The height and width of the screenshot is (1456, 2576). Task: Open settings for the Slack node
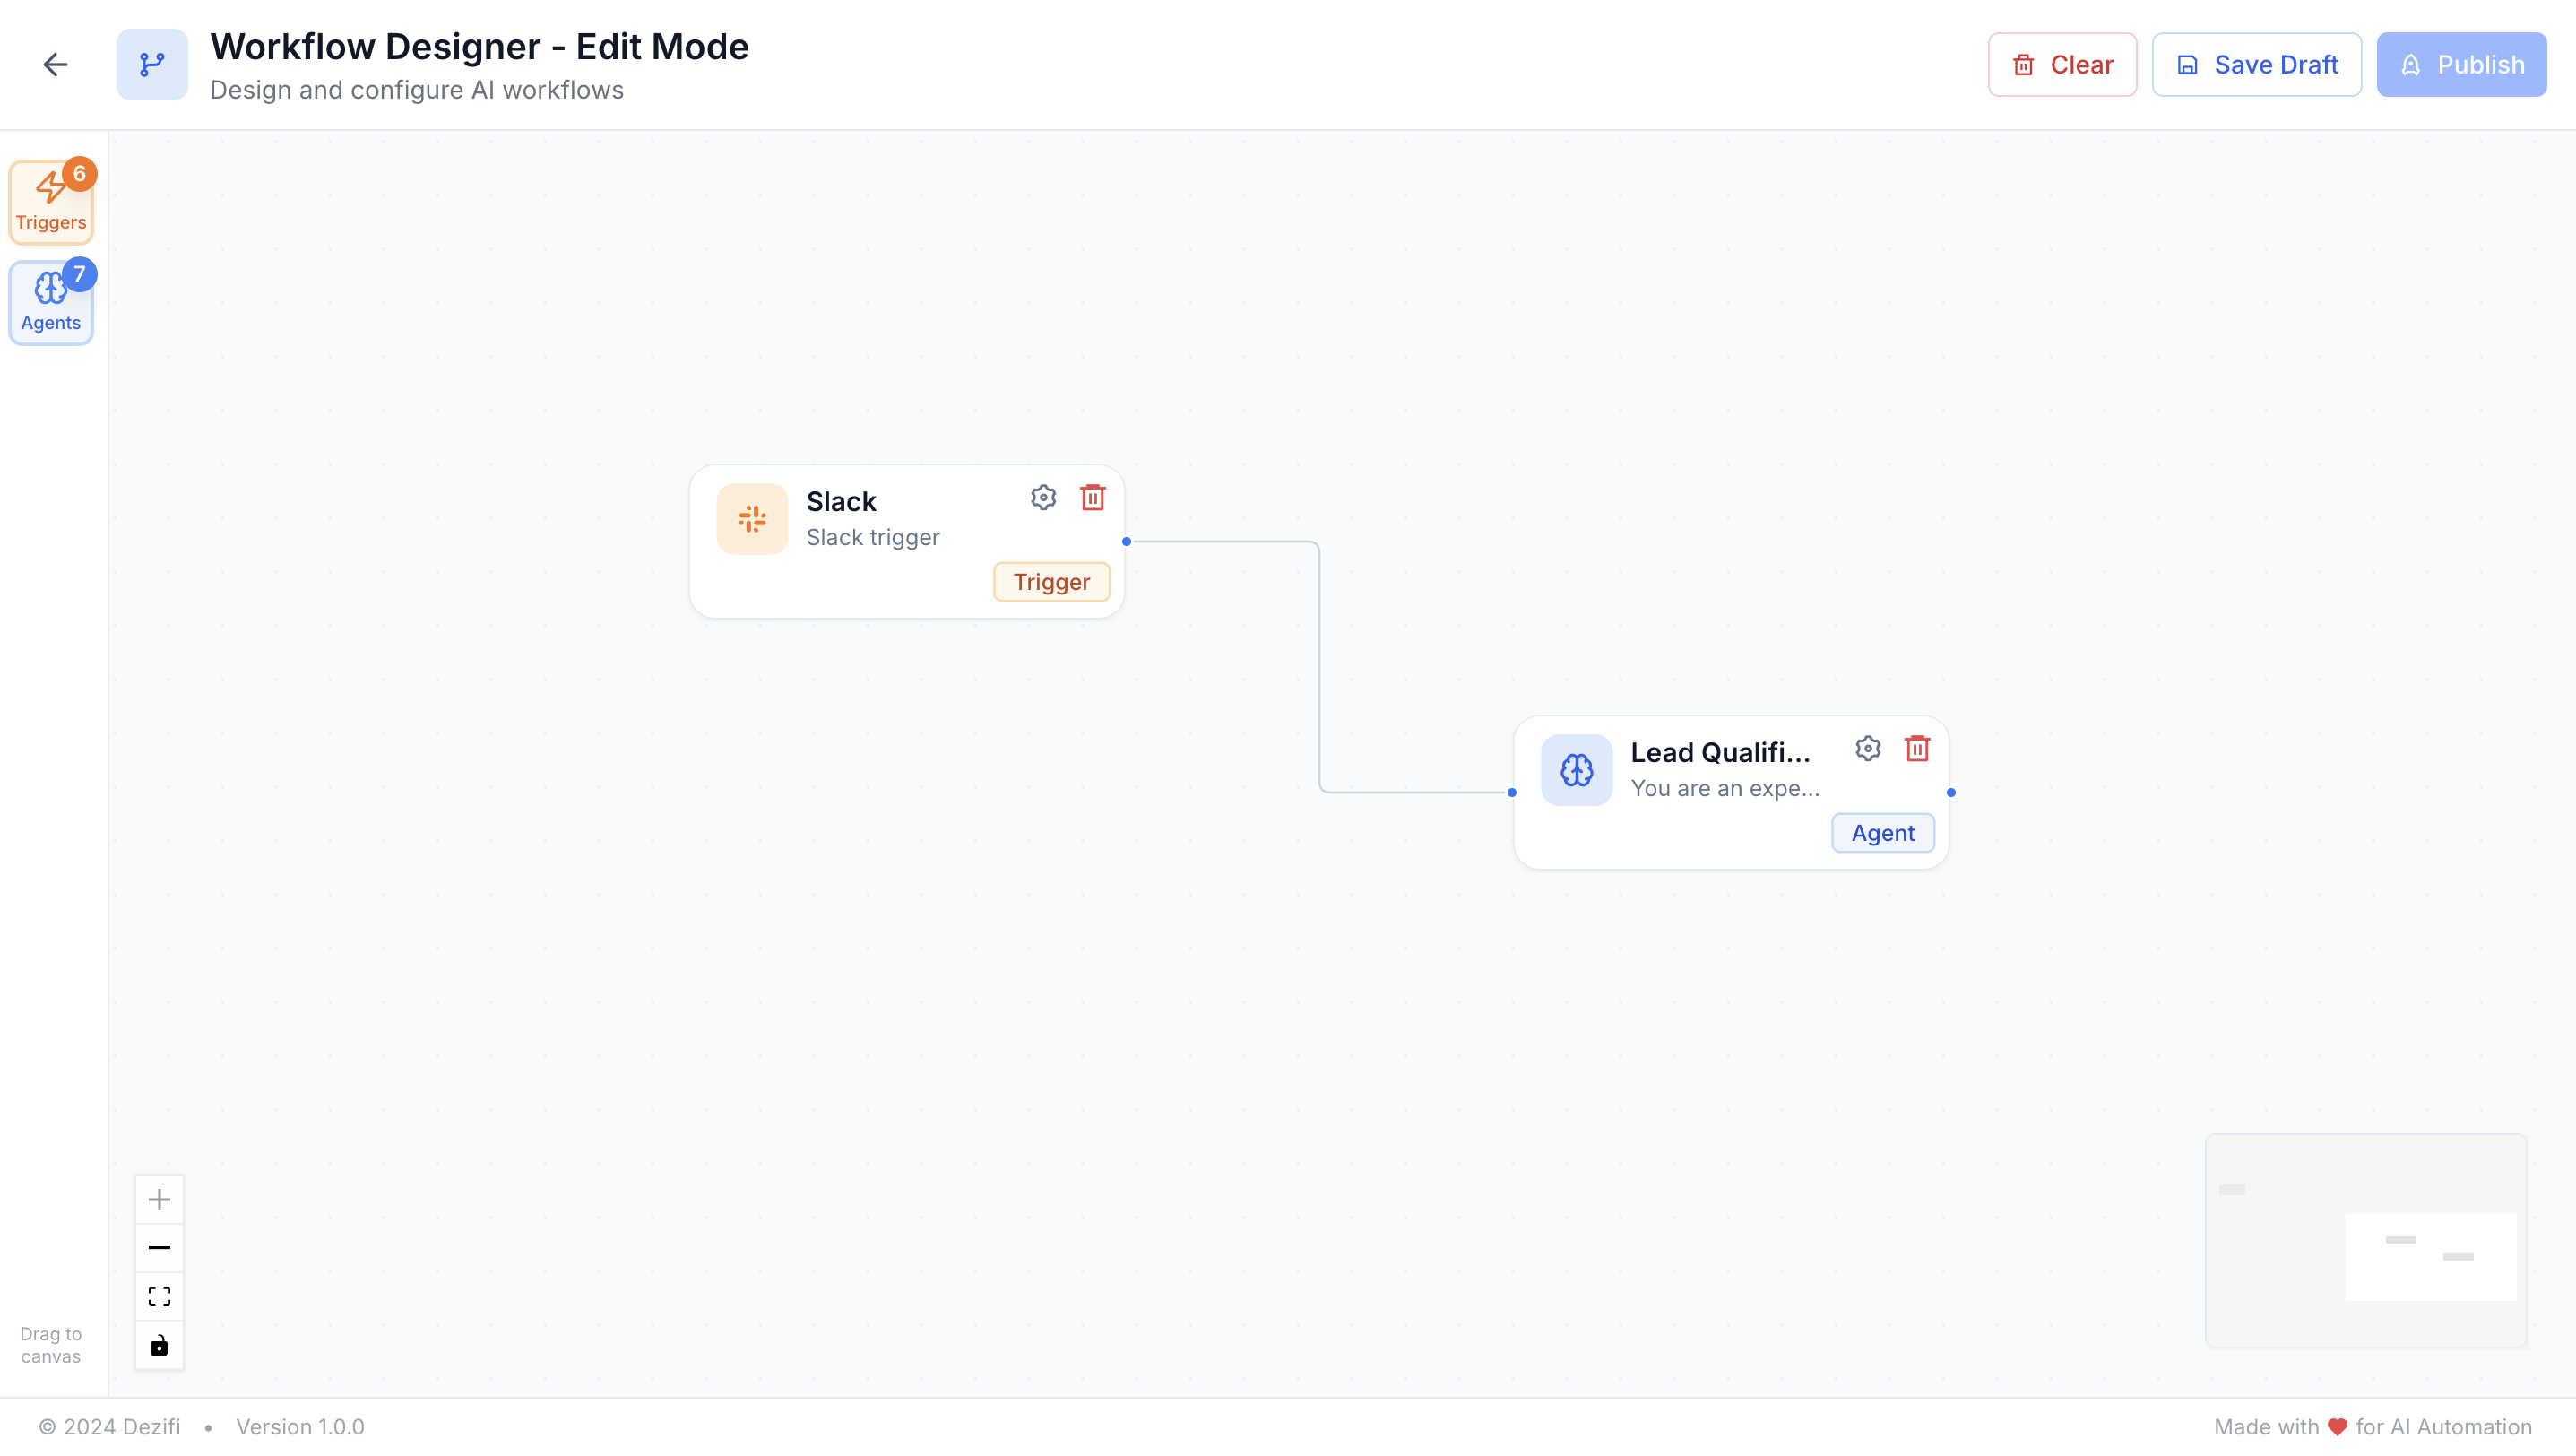point(1043,497)
